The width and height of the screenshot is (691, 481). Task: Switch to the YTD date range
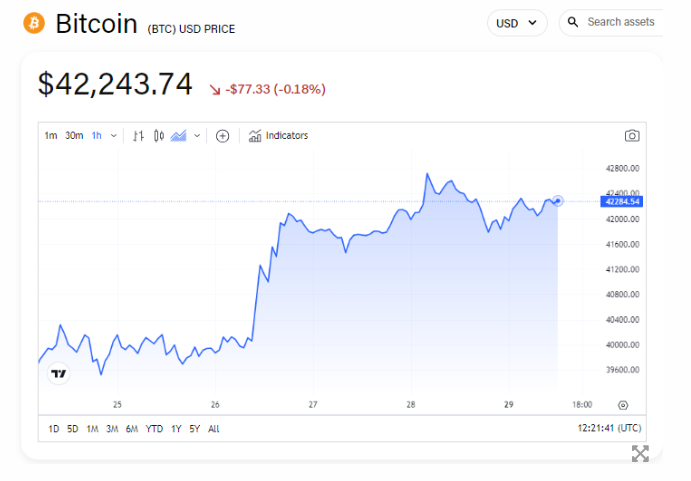coord(154,429)
